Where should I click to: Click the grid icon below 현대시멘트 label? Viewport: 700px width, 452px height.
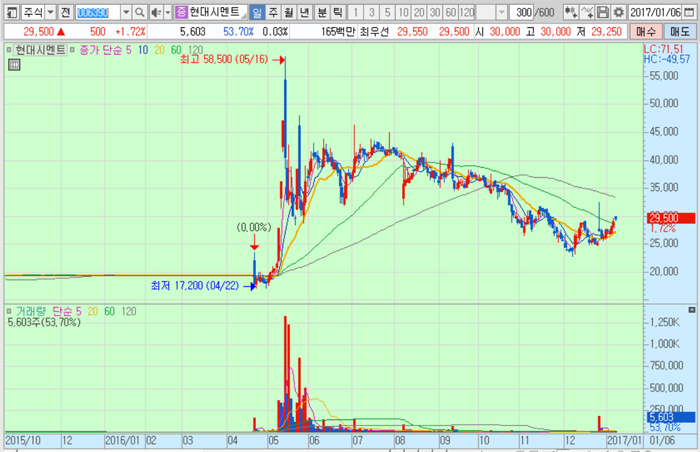(14, 65)
